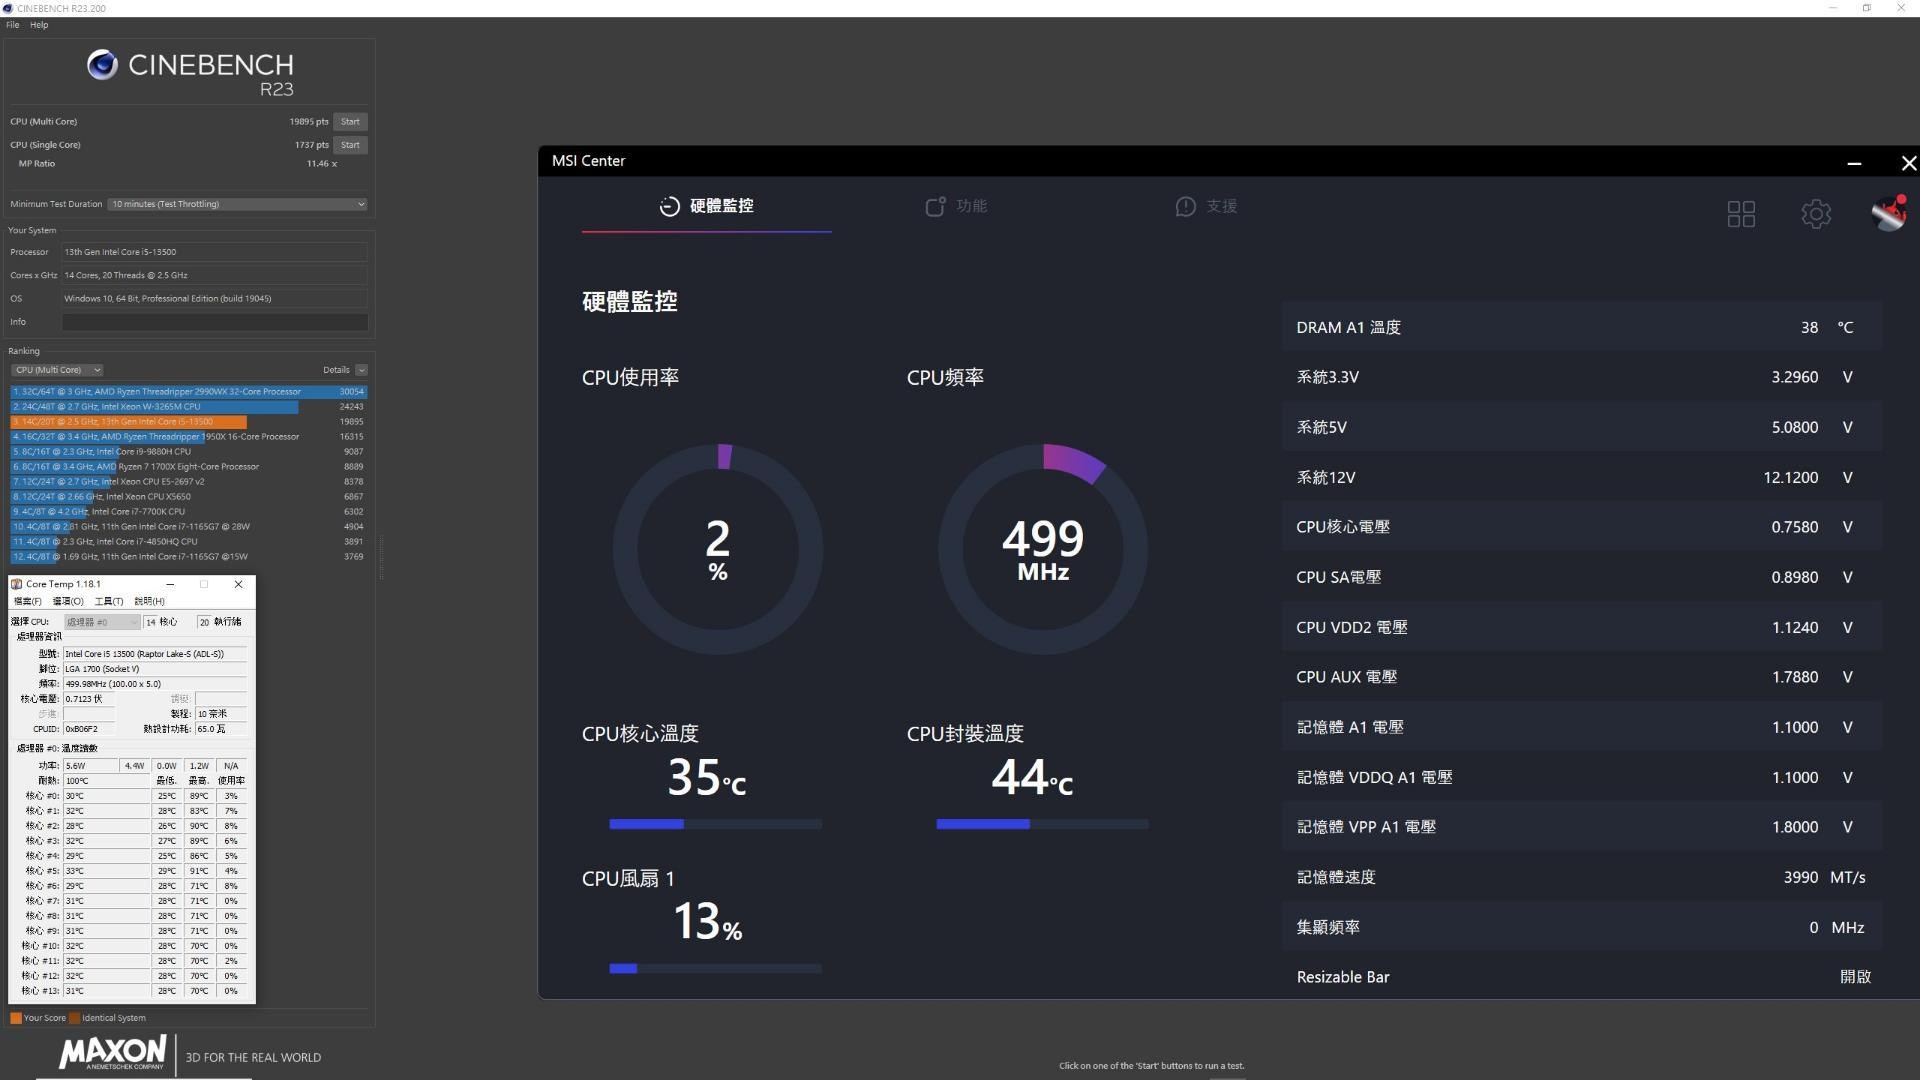
Task: Select the 記憶體 A1 電壓 row
Action: coord(1582,727)
